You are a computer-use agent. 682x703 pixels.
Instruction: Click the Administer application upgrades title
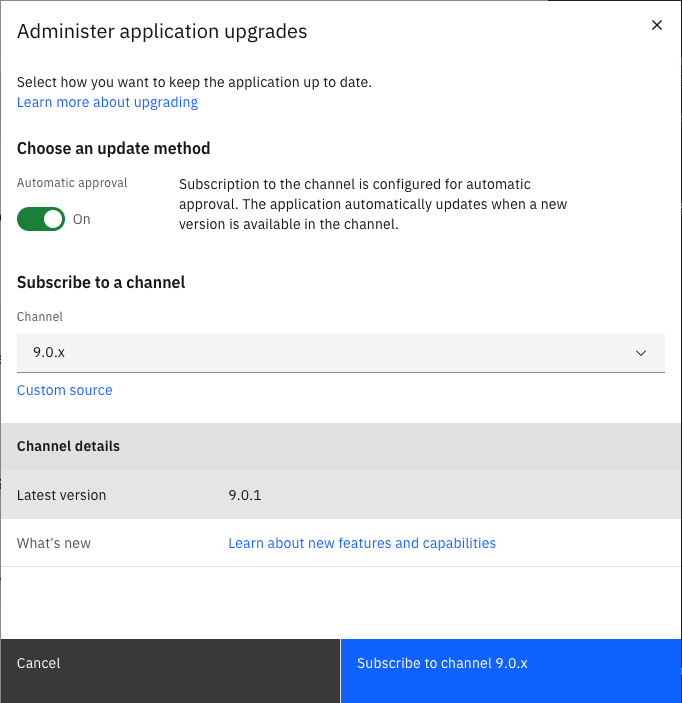pos(162,31)
